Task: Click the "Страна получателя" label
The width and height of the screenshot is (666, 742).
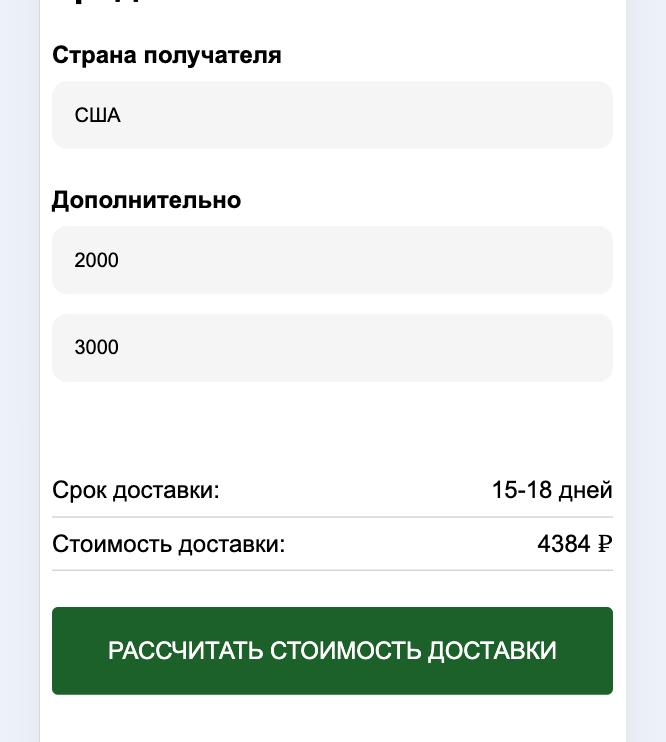Action: click(166, 55)
